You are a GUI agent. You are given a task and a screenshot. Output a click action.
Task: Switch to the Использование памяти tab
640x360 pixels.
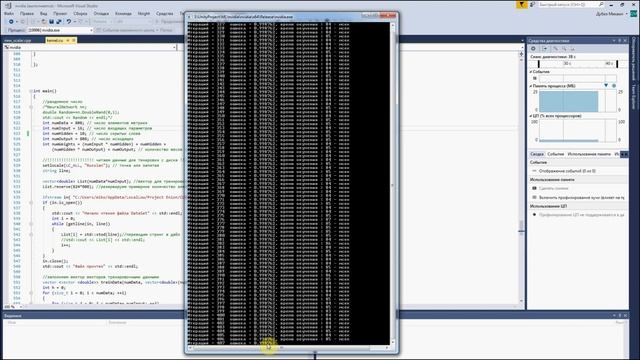pyautogui.click(x=589, y=154)
